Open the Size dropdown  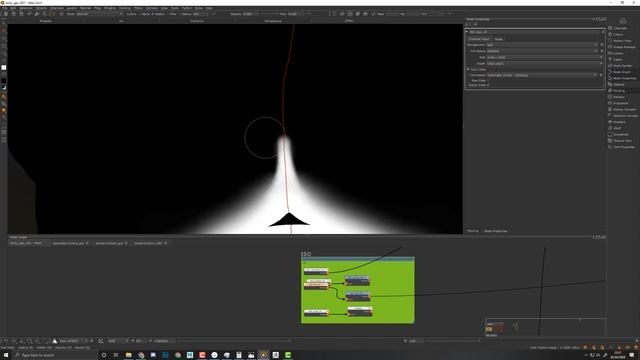(544, 58)
